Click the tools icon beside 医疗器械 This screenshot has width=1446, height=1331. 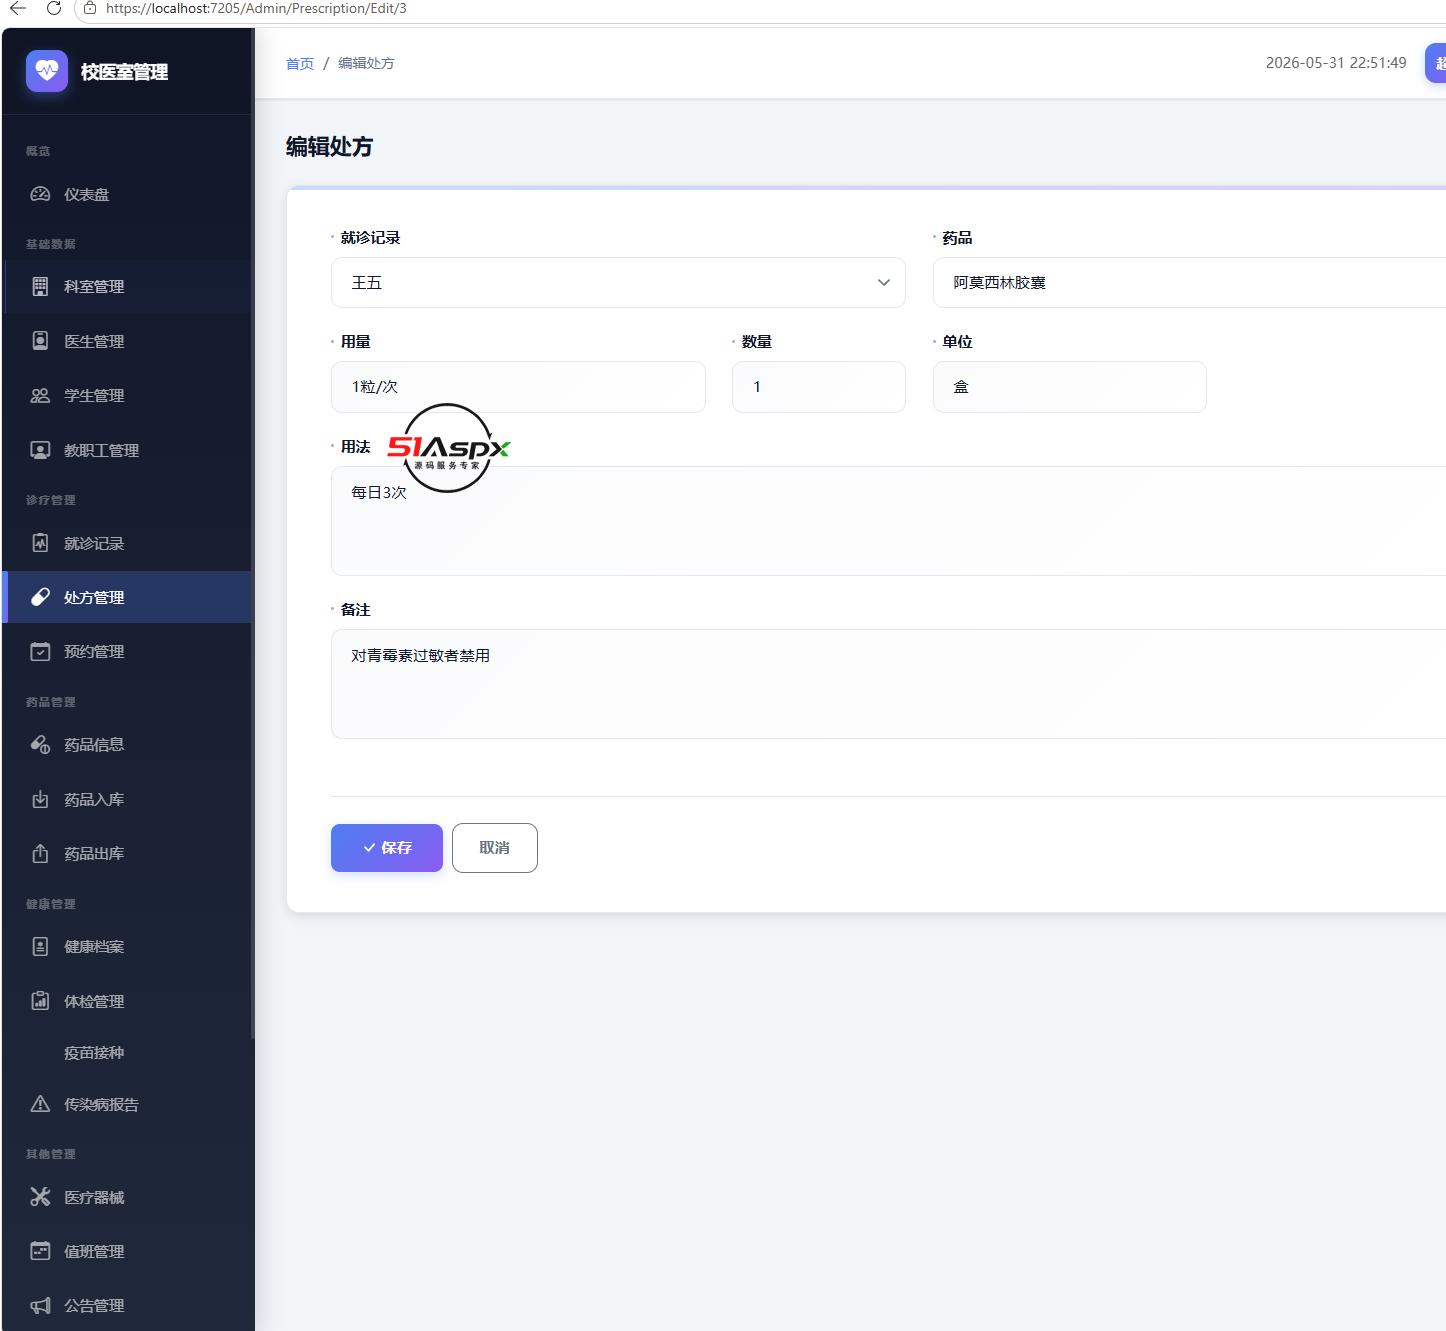[40, 1197]
